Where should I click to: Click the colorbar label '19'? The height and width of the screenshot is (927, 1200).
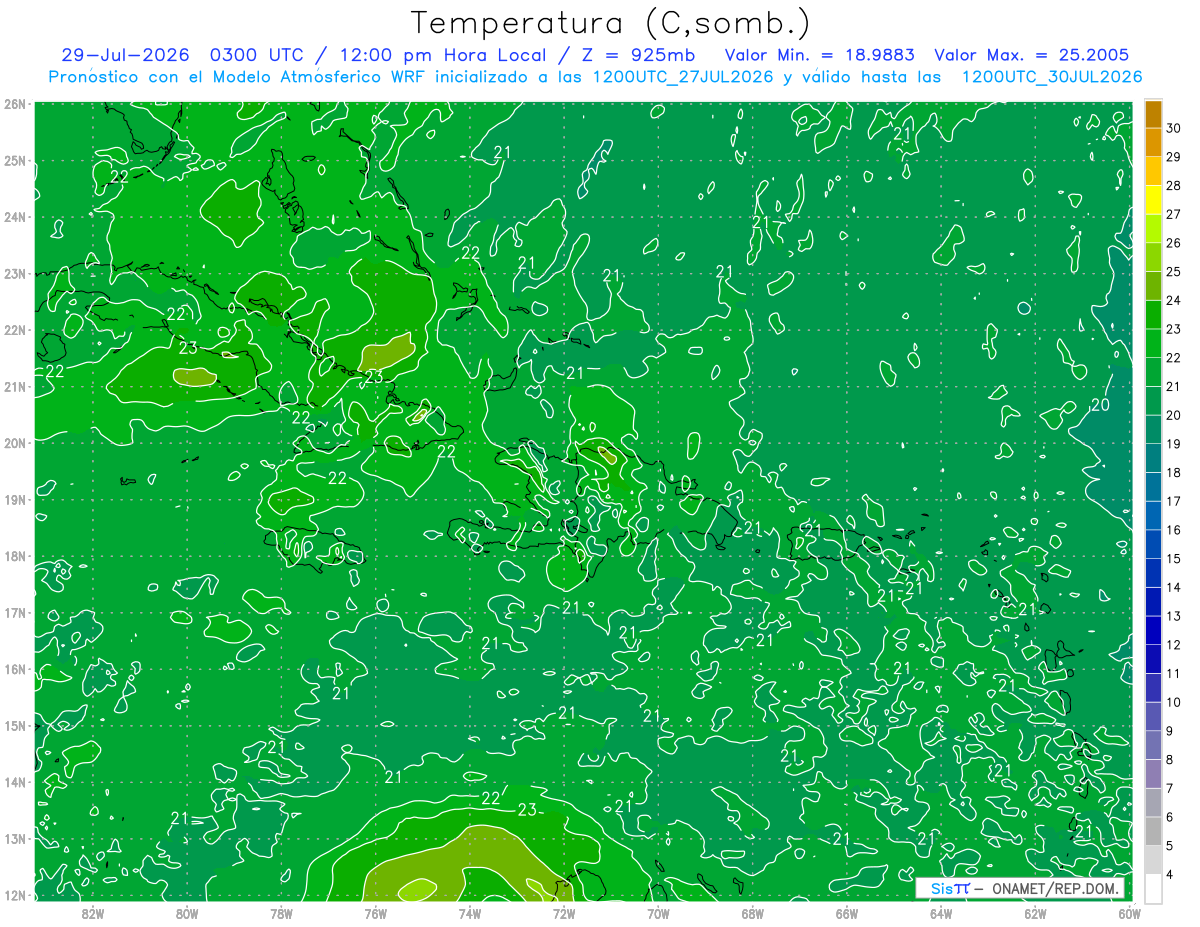(1174, 444)
